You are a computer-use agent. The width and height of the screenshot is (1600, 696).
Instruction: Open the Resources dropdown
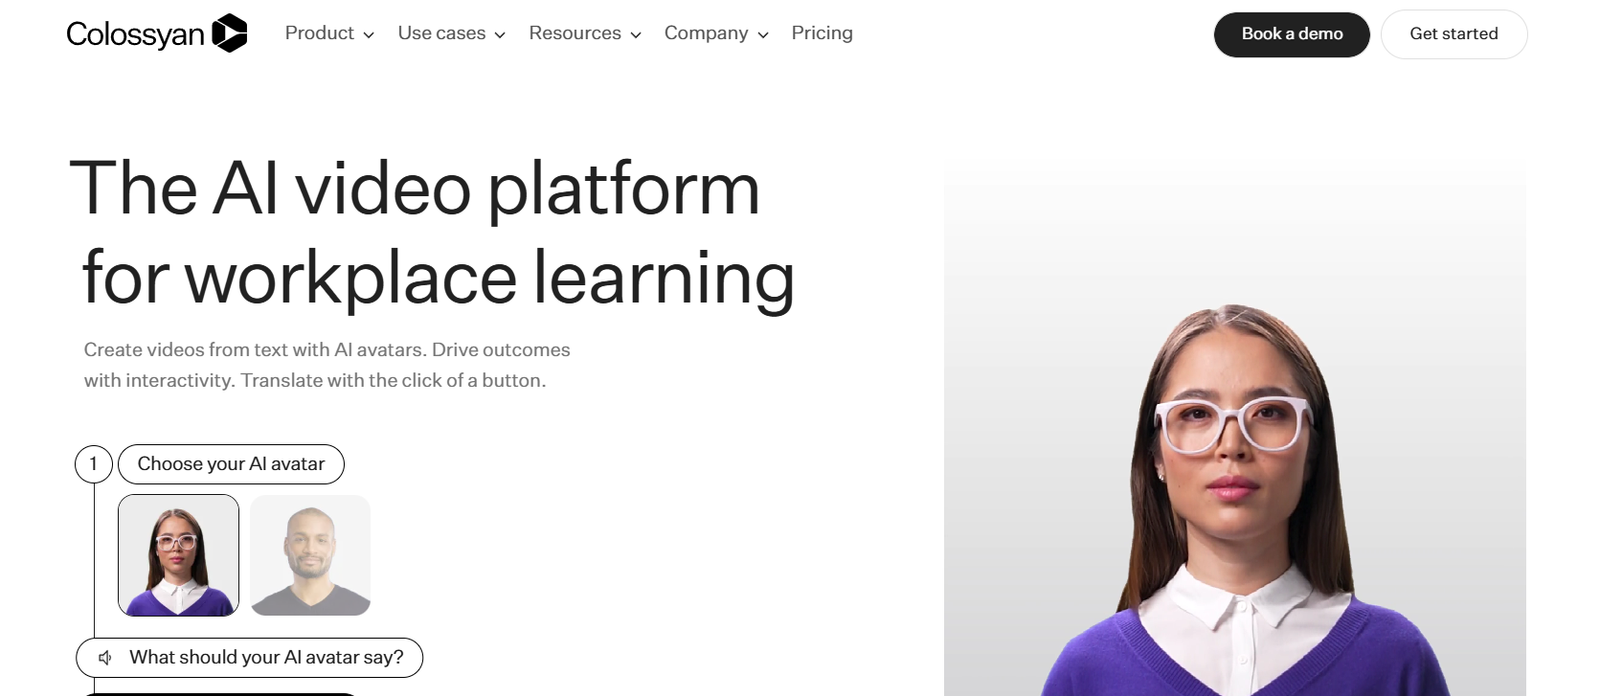coord(585,33)
